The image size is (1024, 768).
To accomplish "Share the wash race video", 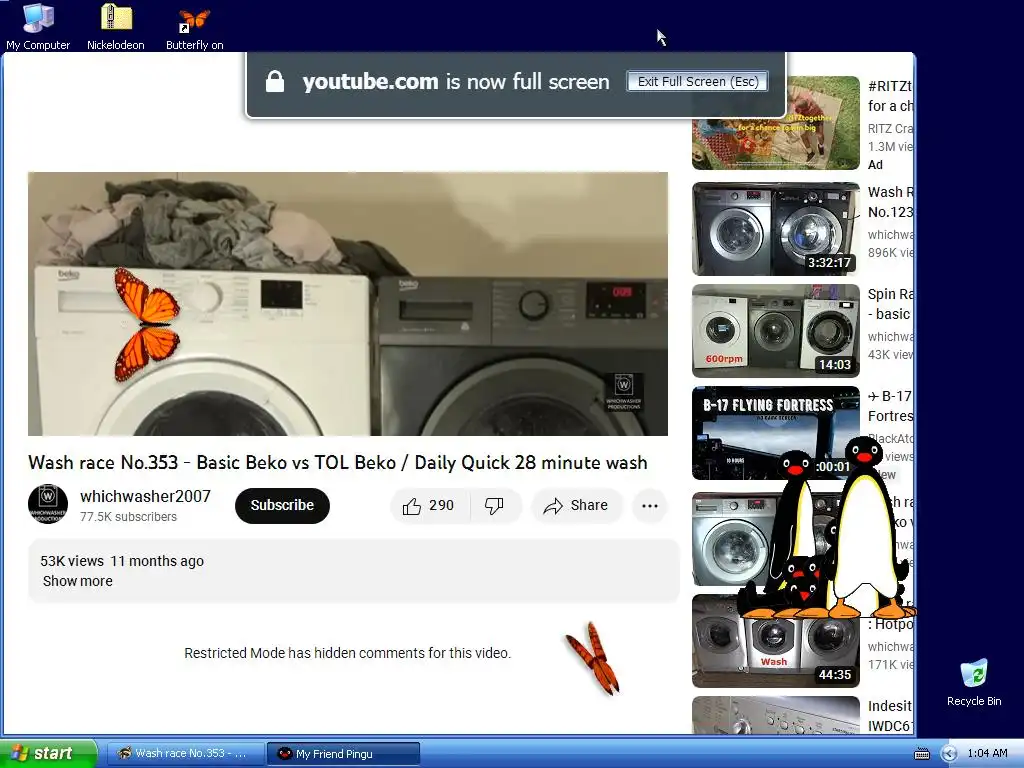I will (577, 505).
